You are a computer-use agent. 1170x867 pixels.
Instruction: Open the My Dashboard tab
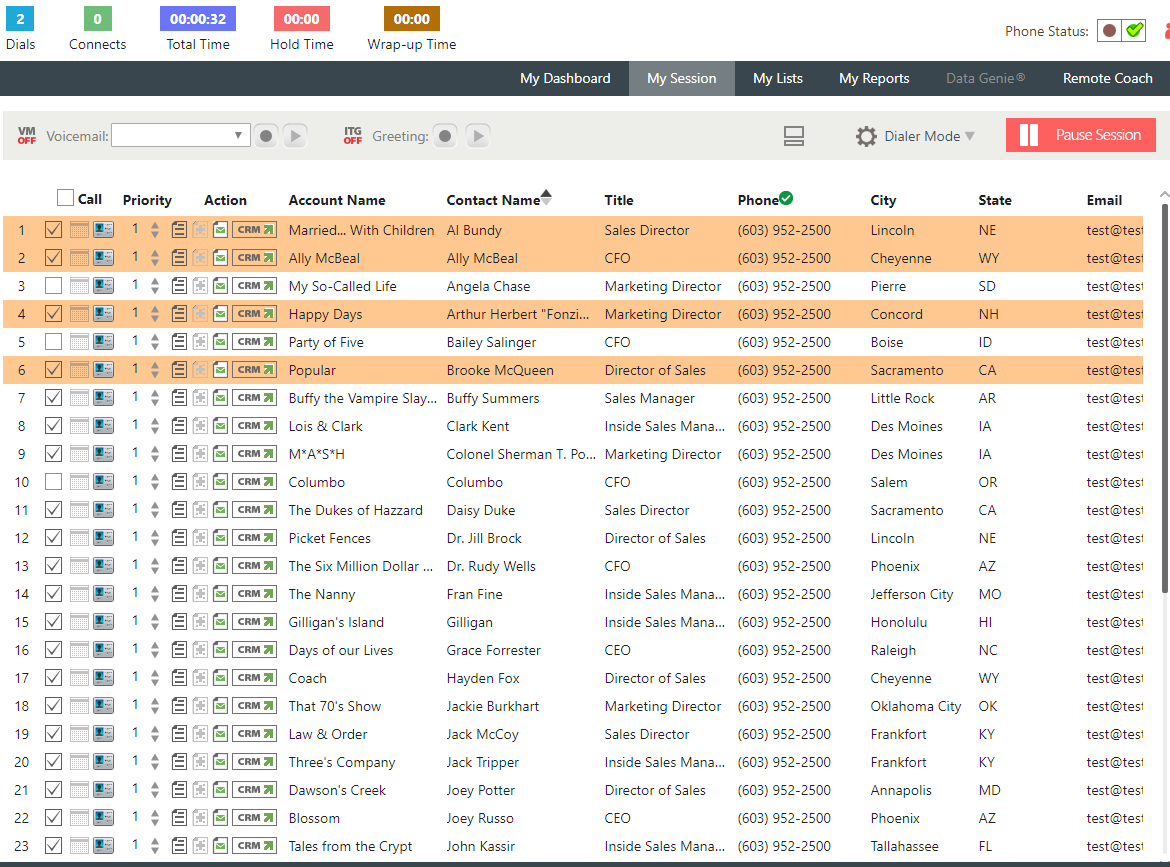[565, 78]
